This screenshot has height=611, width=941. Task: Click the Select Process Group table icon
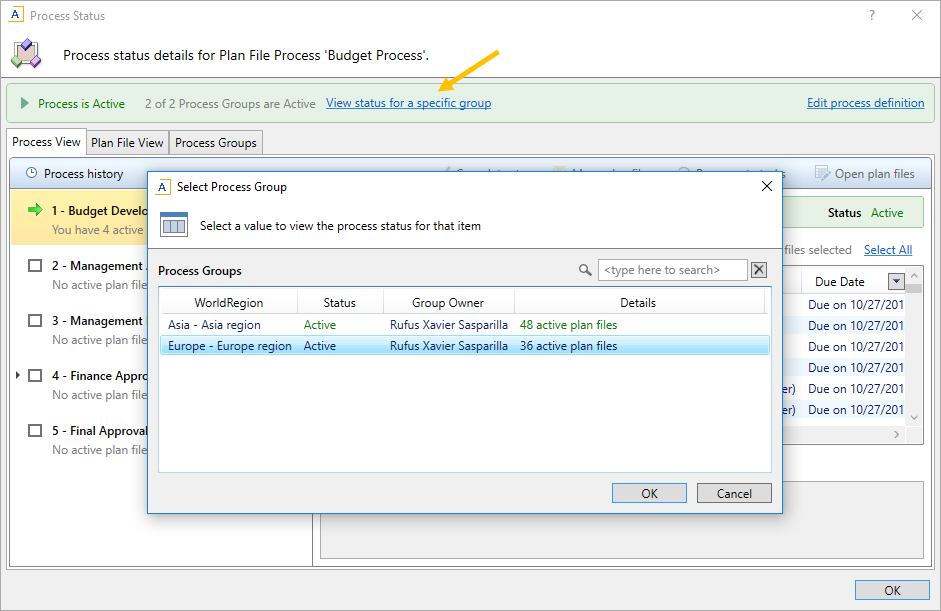point(174,225)
